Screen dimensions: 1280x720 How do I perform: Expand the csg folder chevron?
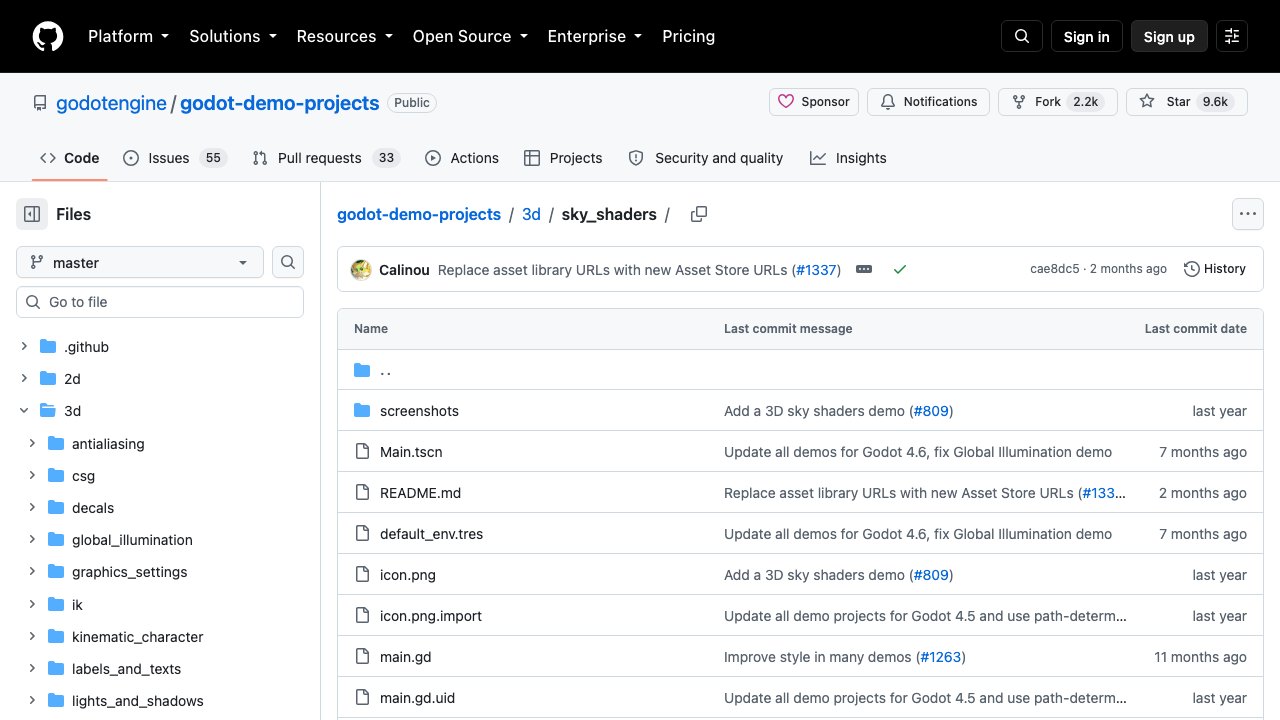tap(32, 476)
